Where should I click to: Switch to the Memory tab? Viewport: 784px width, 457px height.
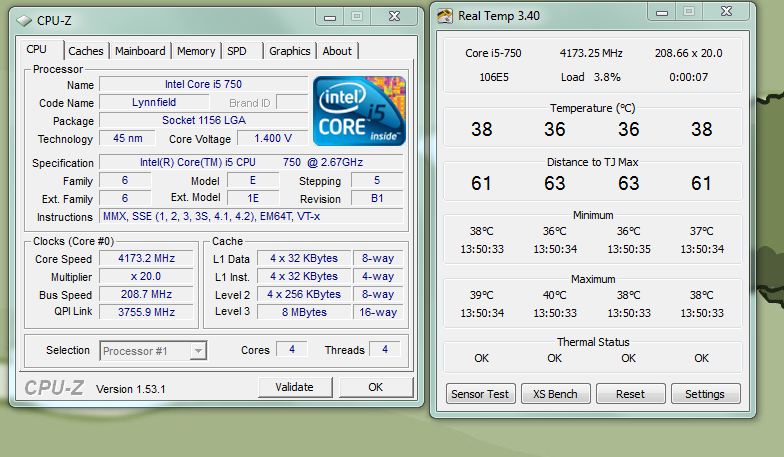tap(196, 51)
